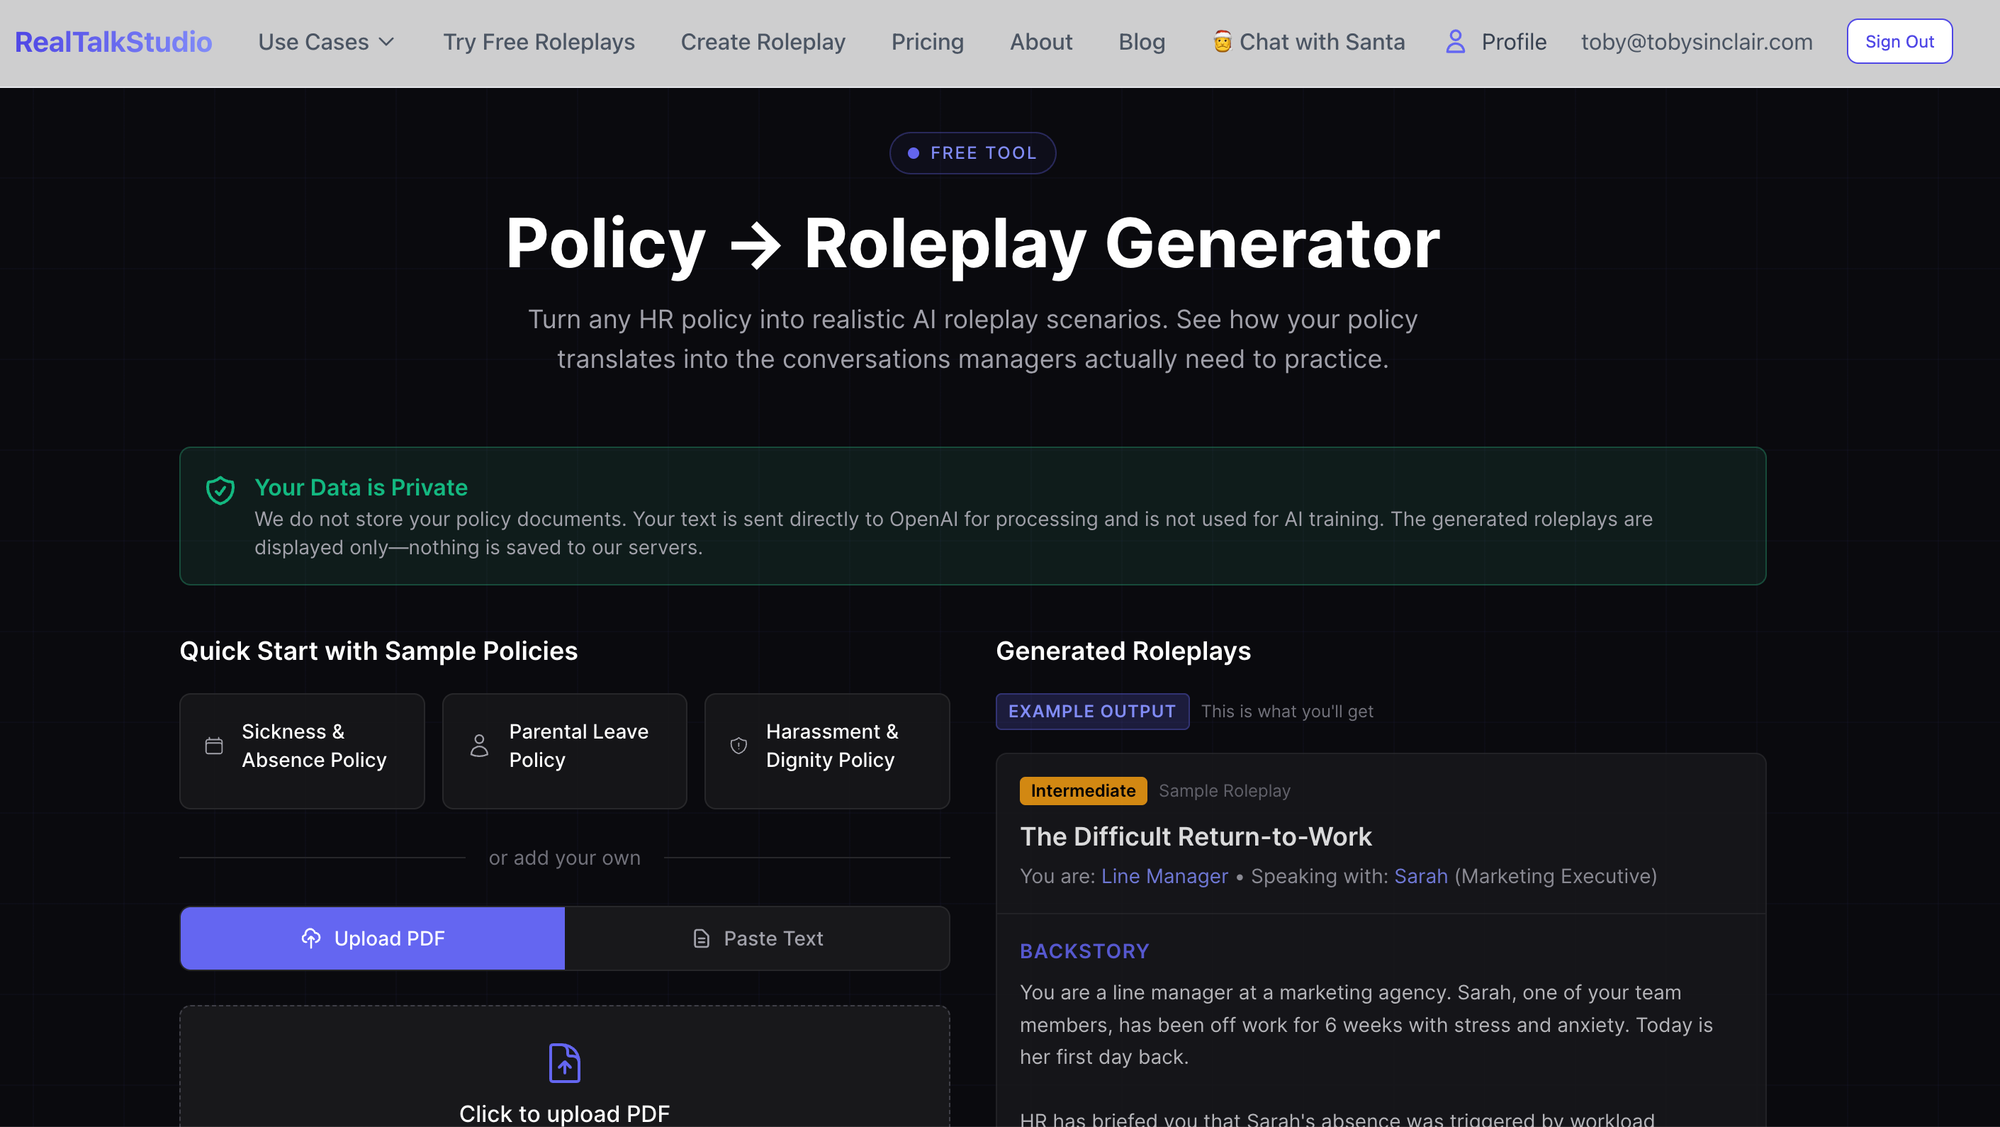Expand the Use Cases dropdown menu
Viewport: 2000px width, 1127px height.
[x=314, y=42]
